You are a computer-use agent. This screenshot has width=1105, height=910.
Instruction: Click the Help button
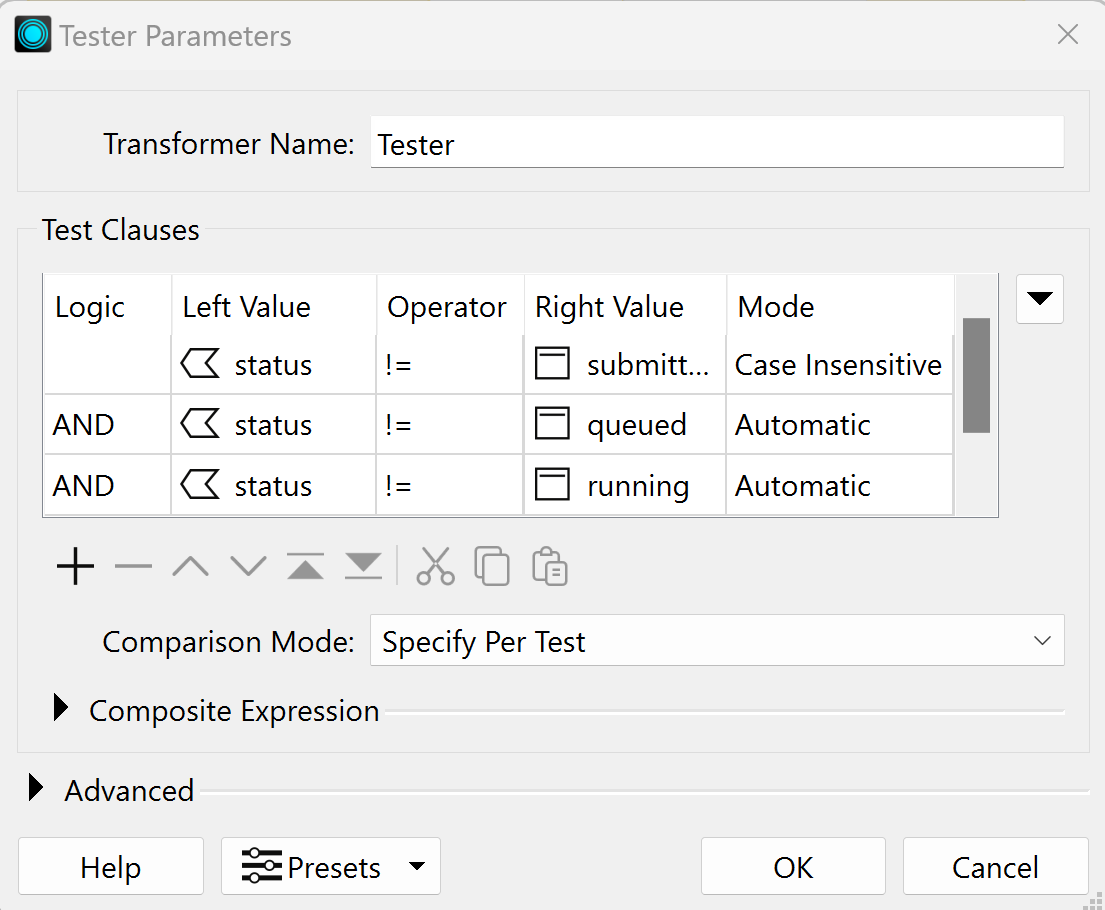(111, 866)
